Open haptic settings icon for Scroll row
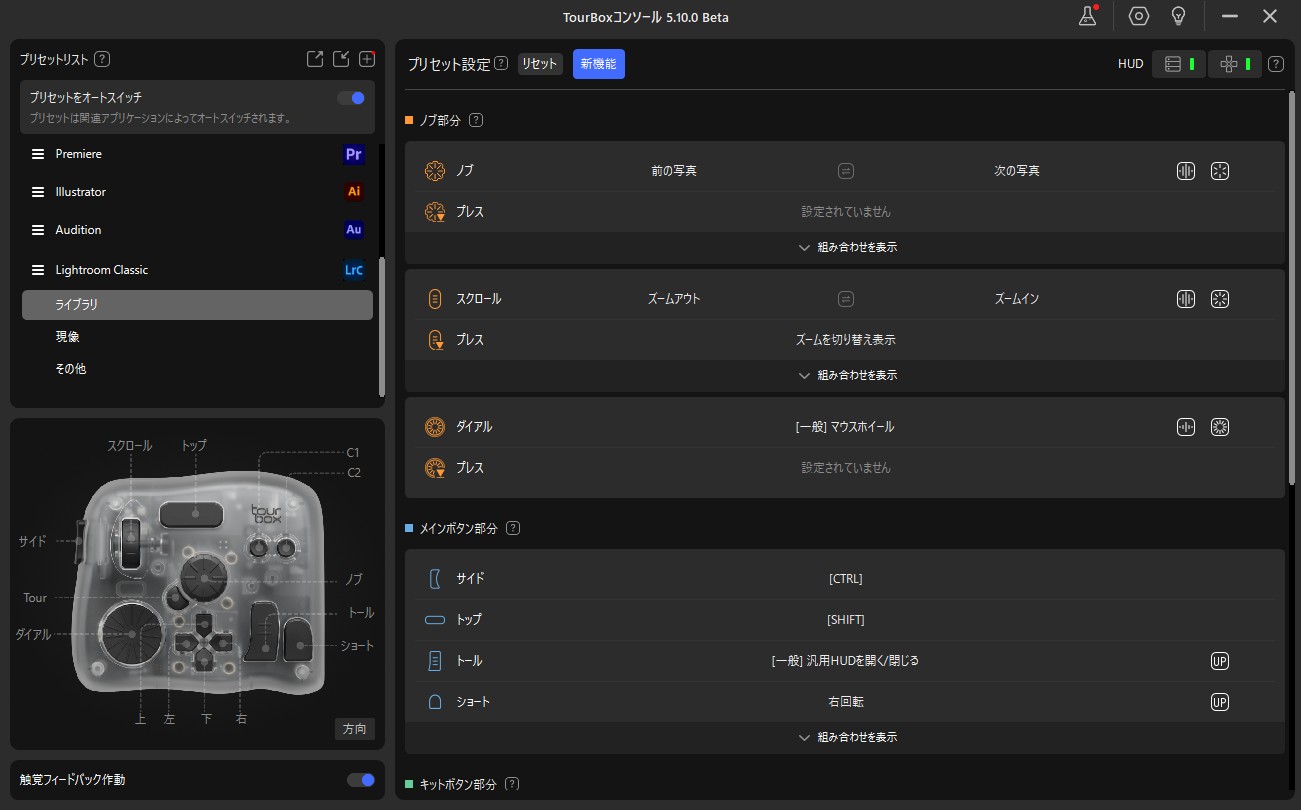The width and height of the screenshot is (1301, 810). click(x=1186, y=299)
